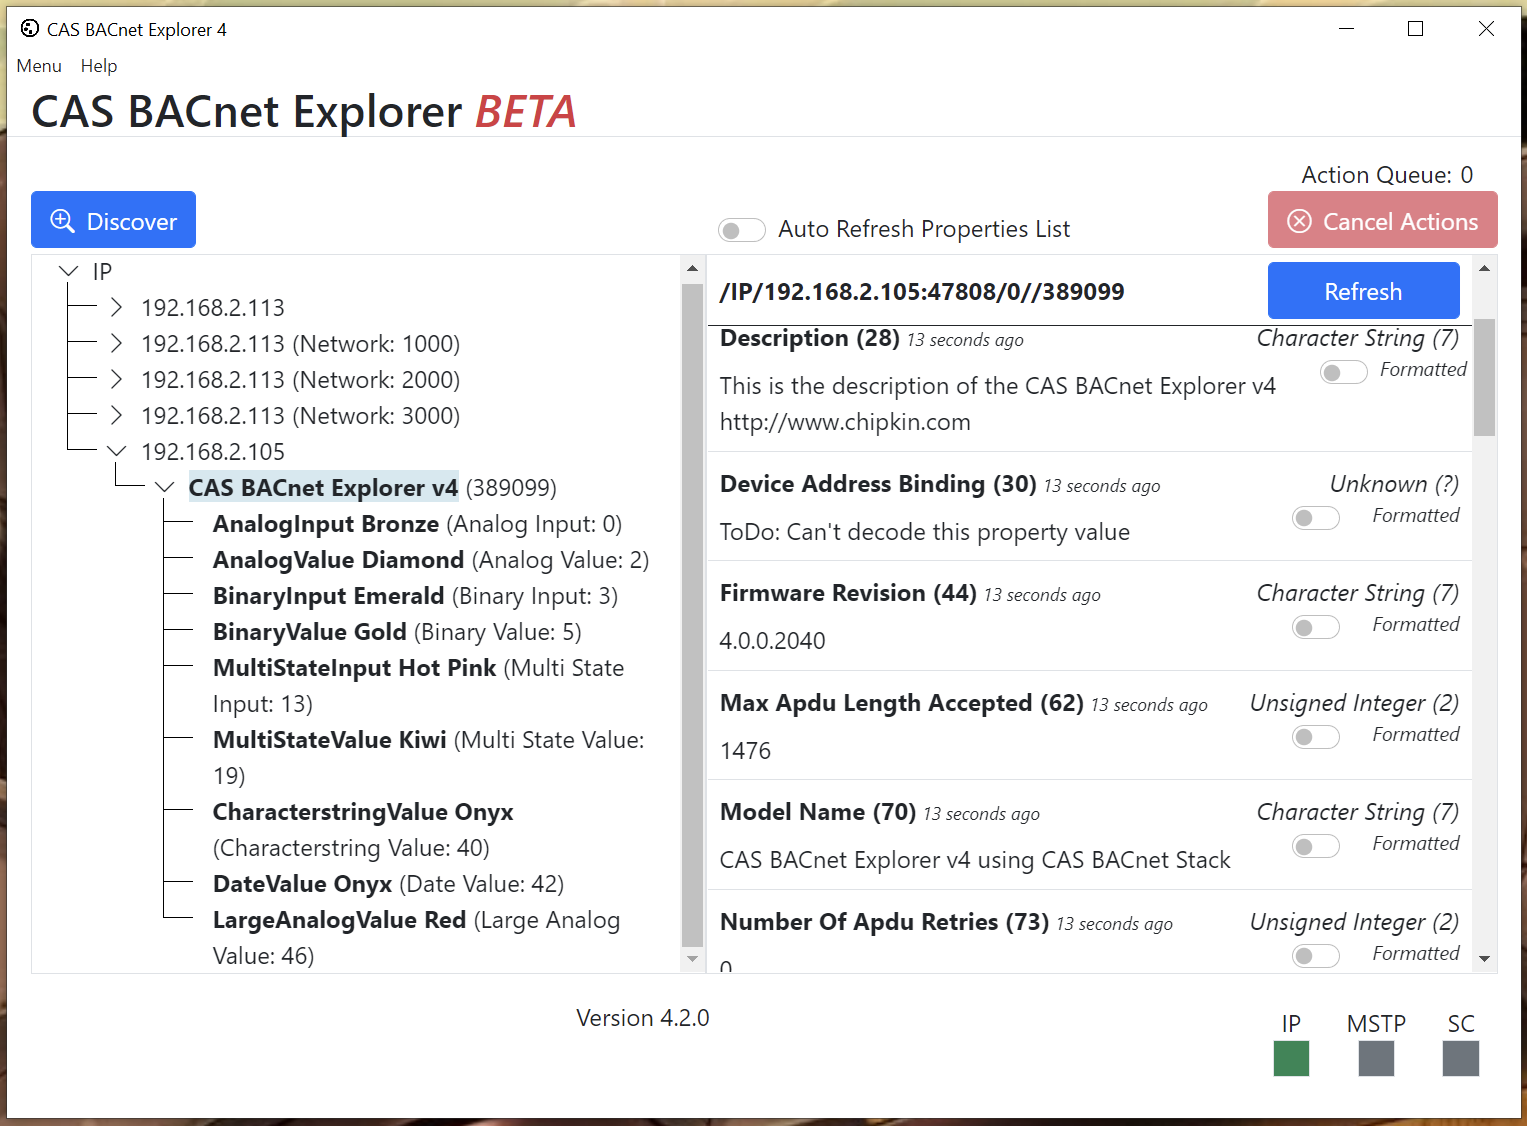Click Number Of Apdu Retries (73) heading
This screenshot has height=1126, width=1527.
[x=885, y=922]
